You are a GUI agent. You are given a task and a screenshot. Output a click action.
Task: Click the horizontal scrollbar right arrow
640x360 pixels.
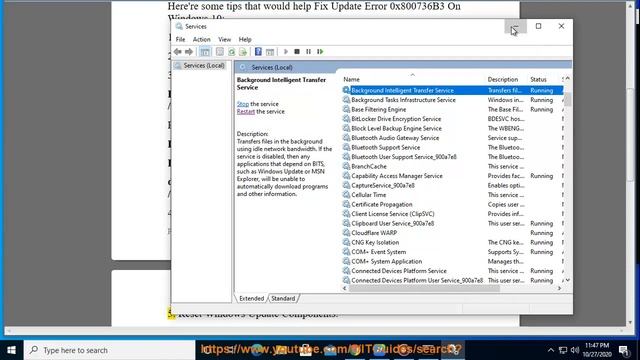tap(559, 288)
